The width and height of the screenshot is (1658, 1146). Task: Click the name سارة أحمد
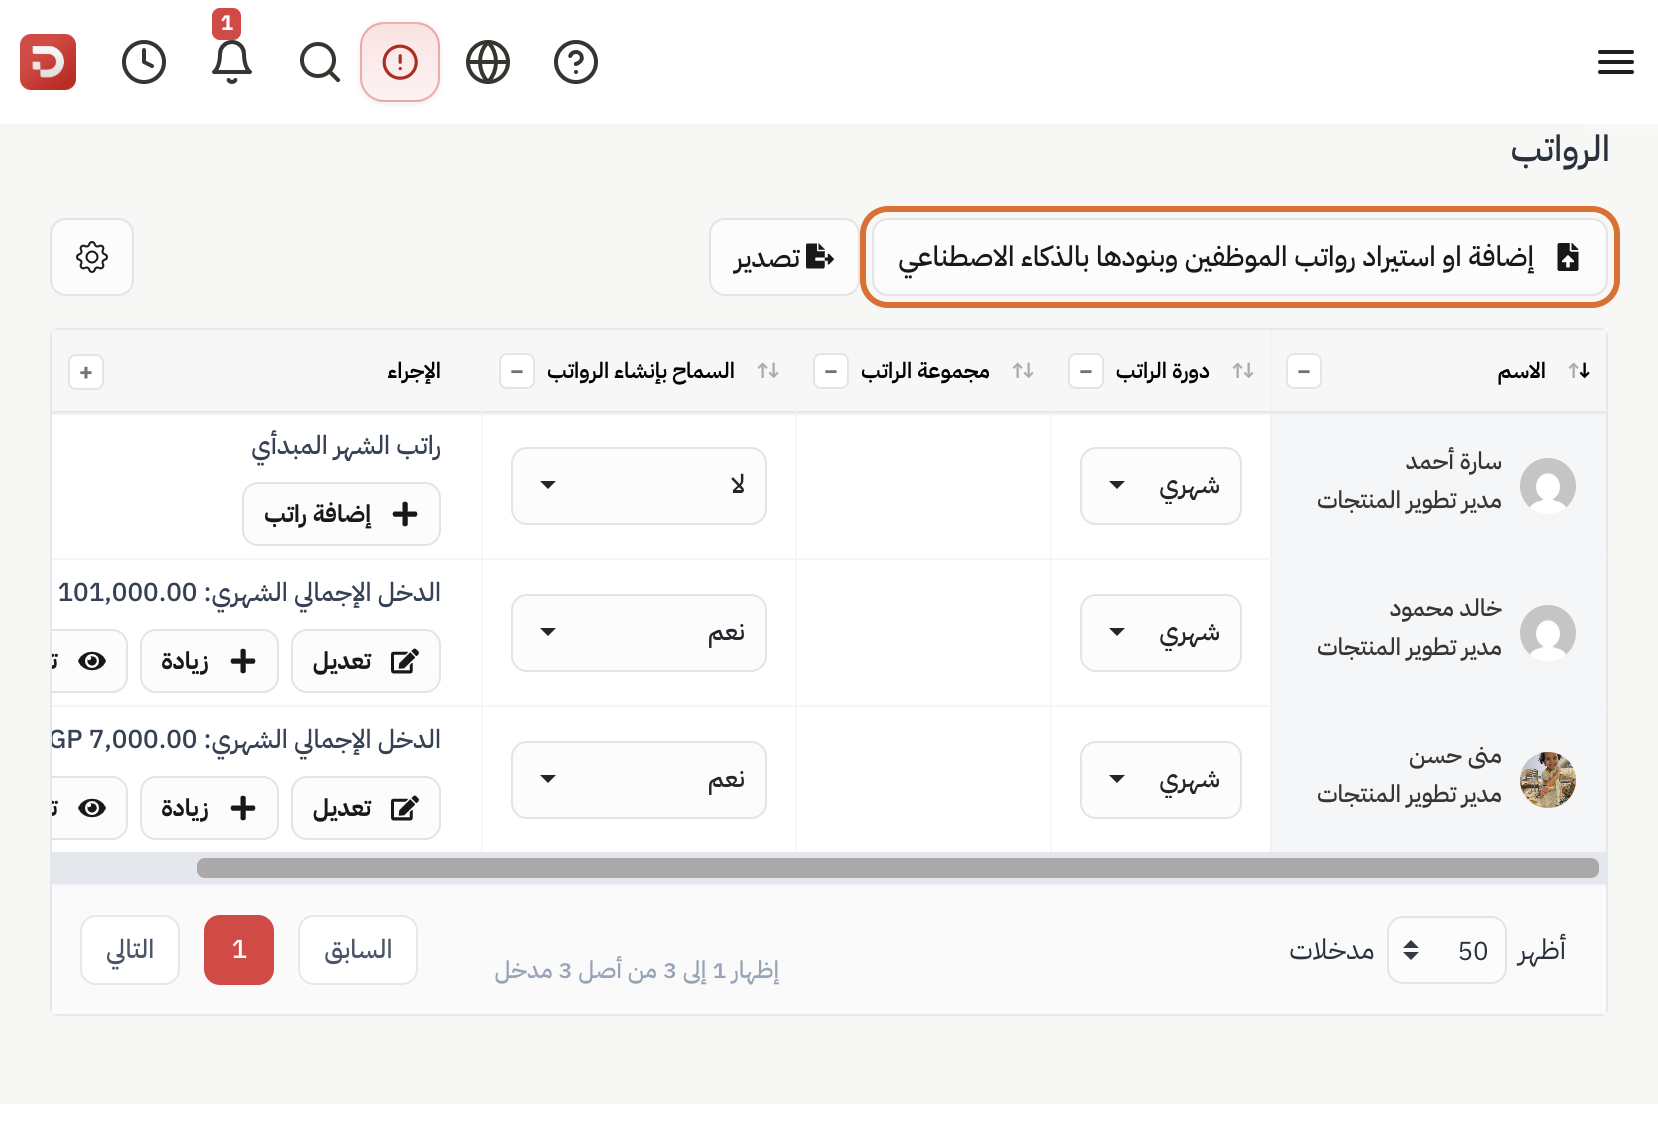pyautogui.click(x=1454, y=461)
